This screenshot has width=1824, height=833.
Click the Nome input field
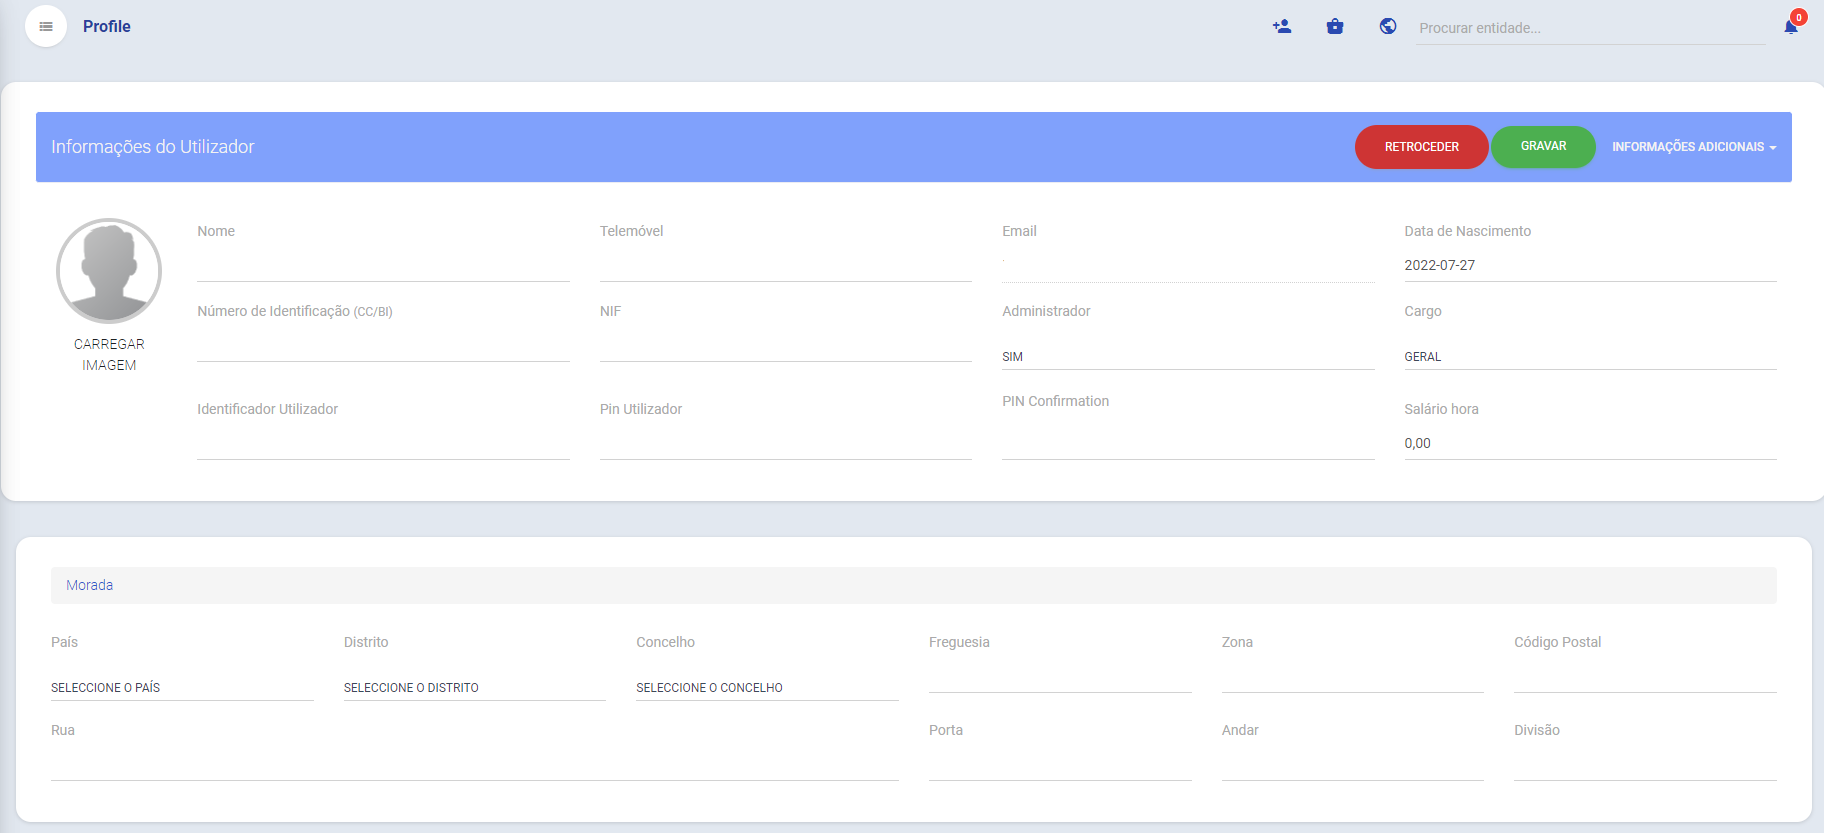point(383,266)
